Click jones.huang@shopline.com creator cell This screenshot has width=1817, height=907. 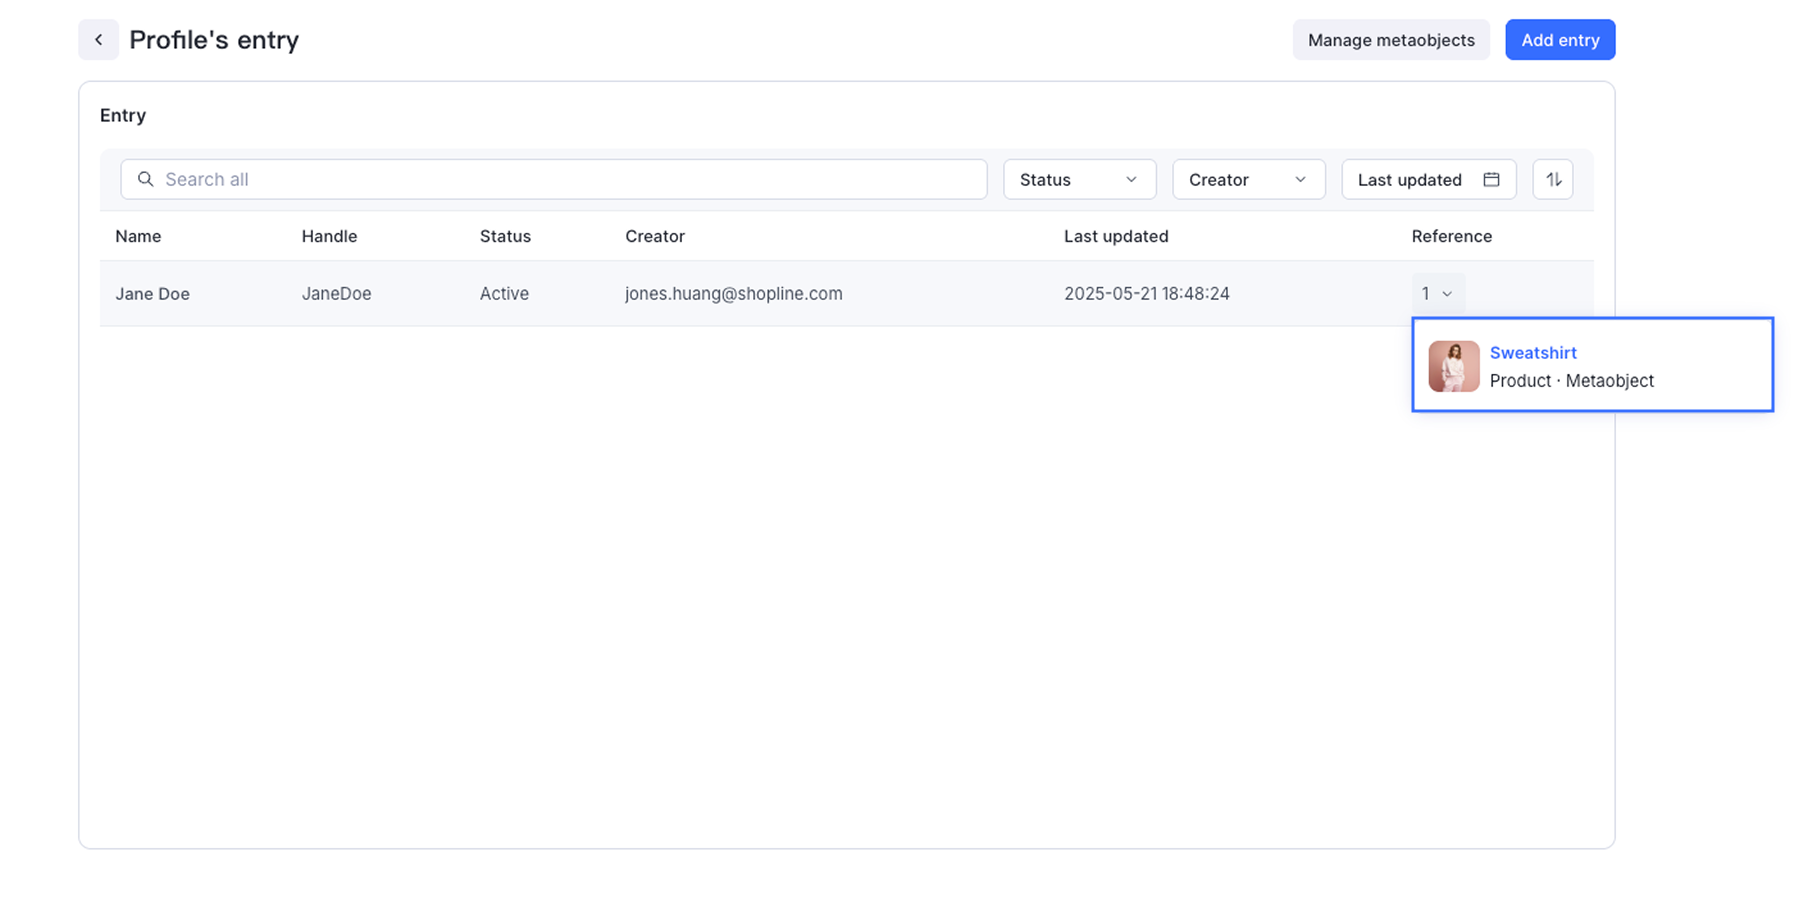(x=734, y=294)
